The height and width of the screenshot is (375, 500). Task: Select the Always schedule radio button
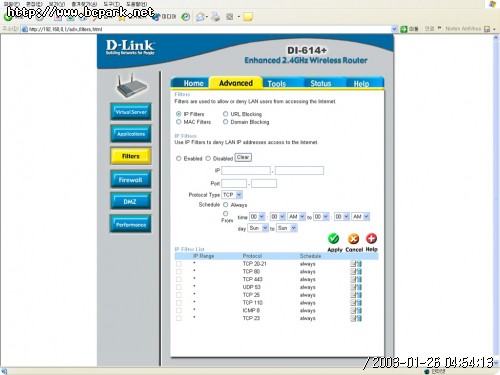click(226, 205)
